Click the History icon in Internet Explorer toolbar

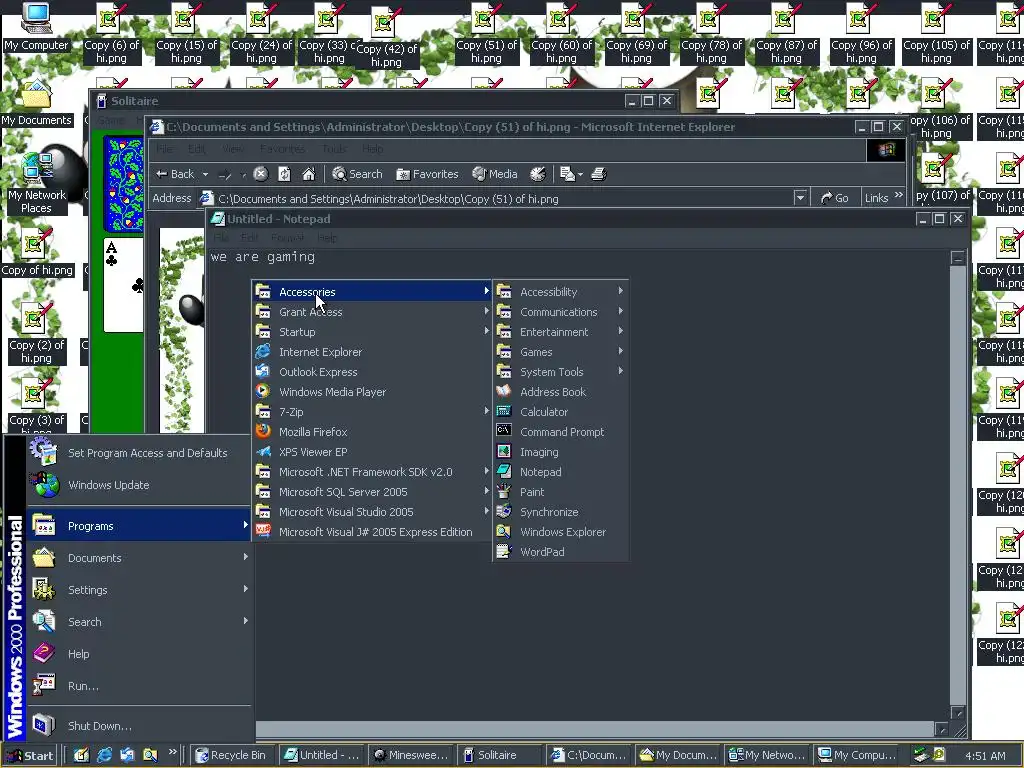pyautogui.click(x=537, y=174)
